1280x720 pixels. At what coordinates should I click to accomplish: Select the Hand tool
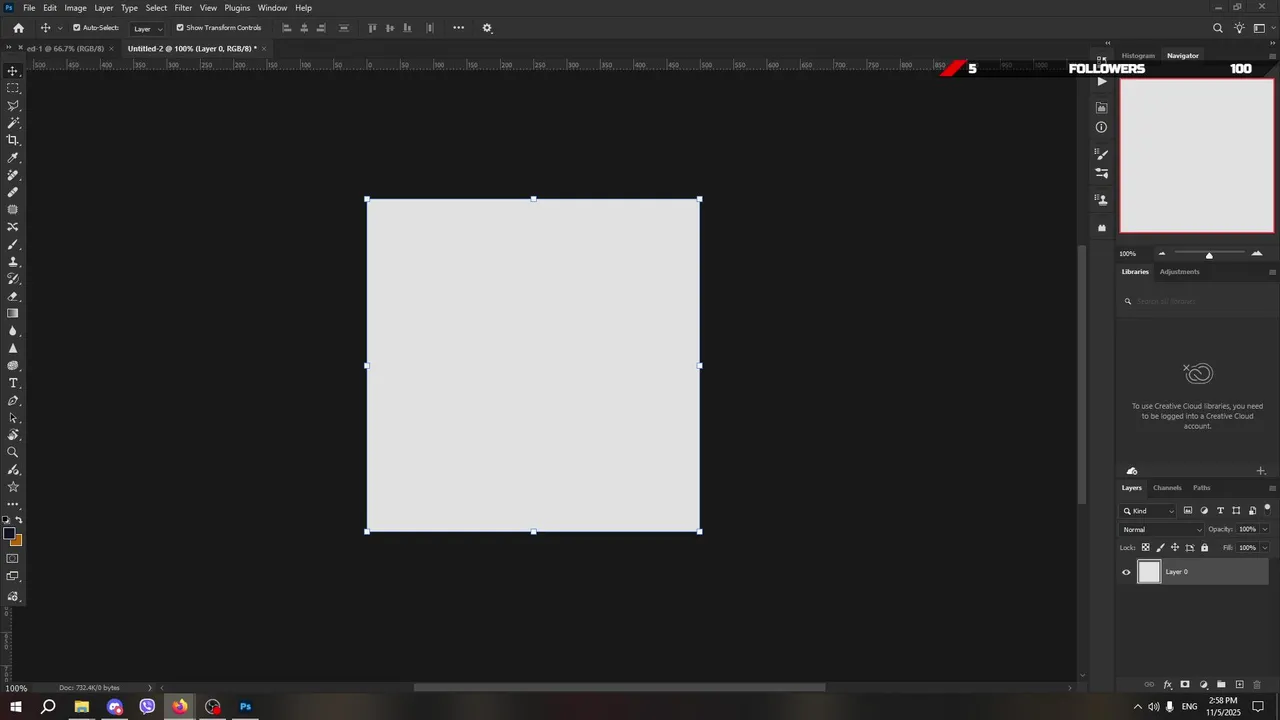coord(13,435)
